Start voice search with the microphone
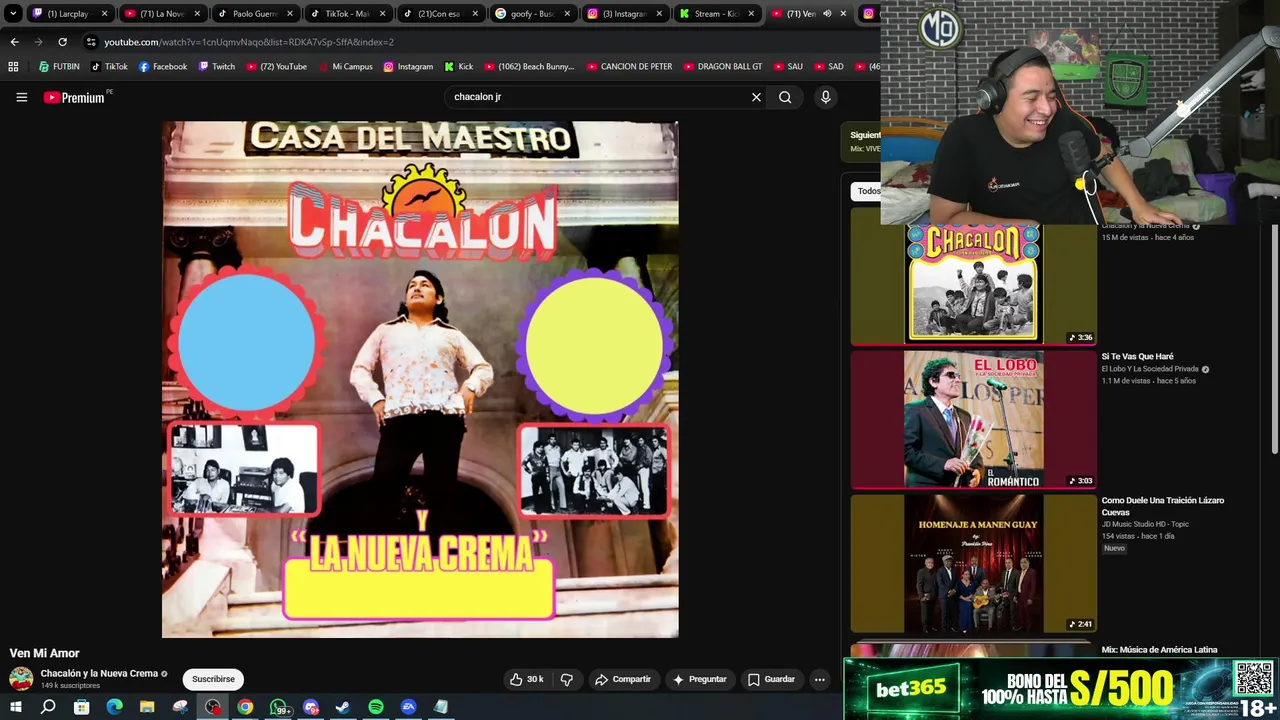The image size is (1280, 720). [x=825, y=97]
